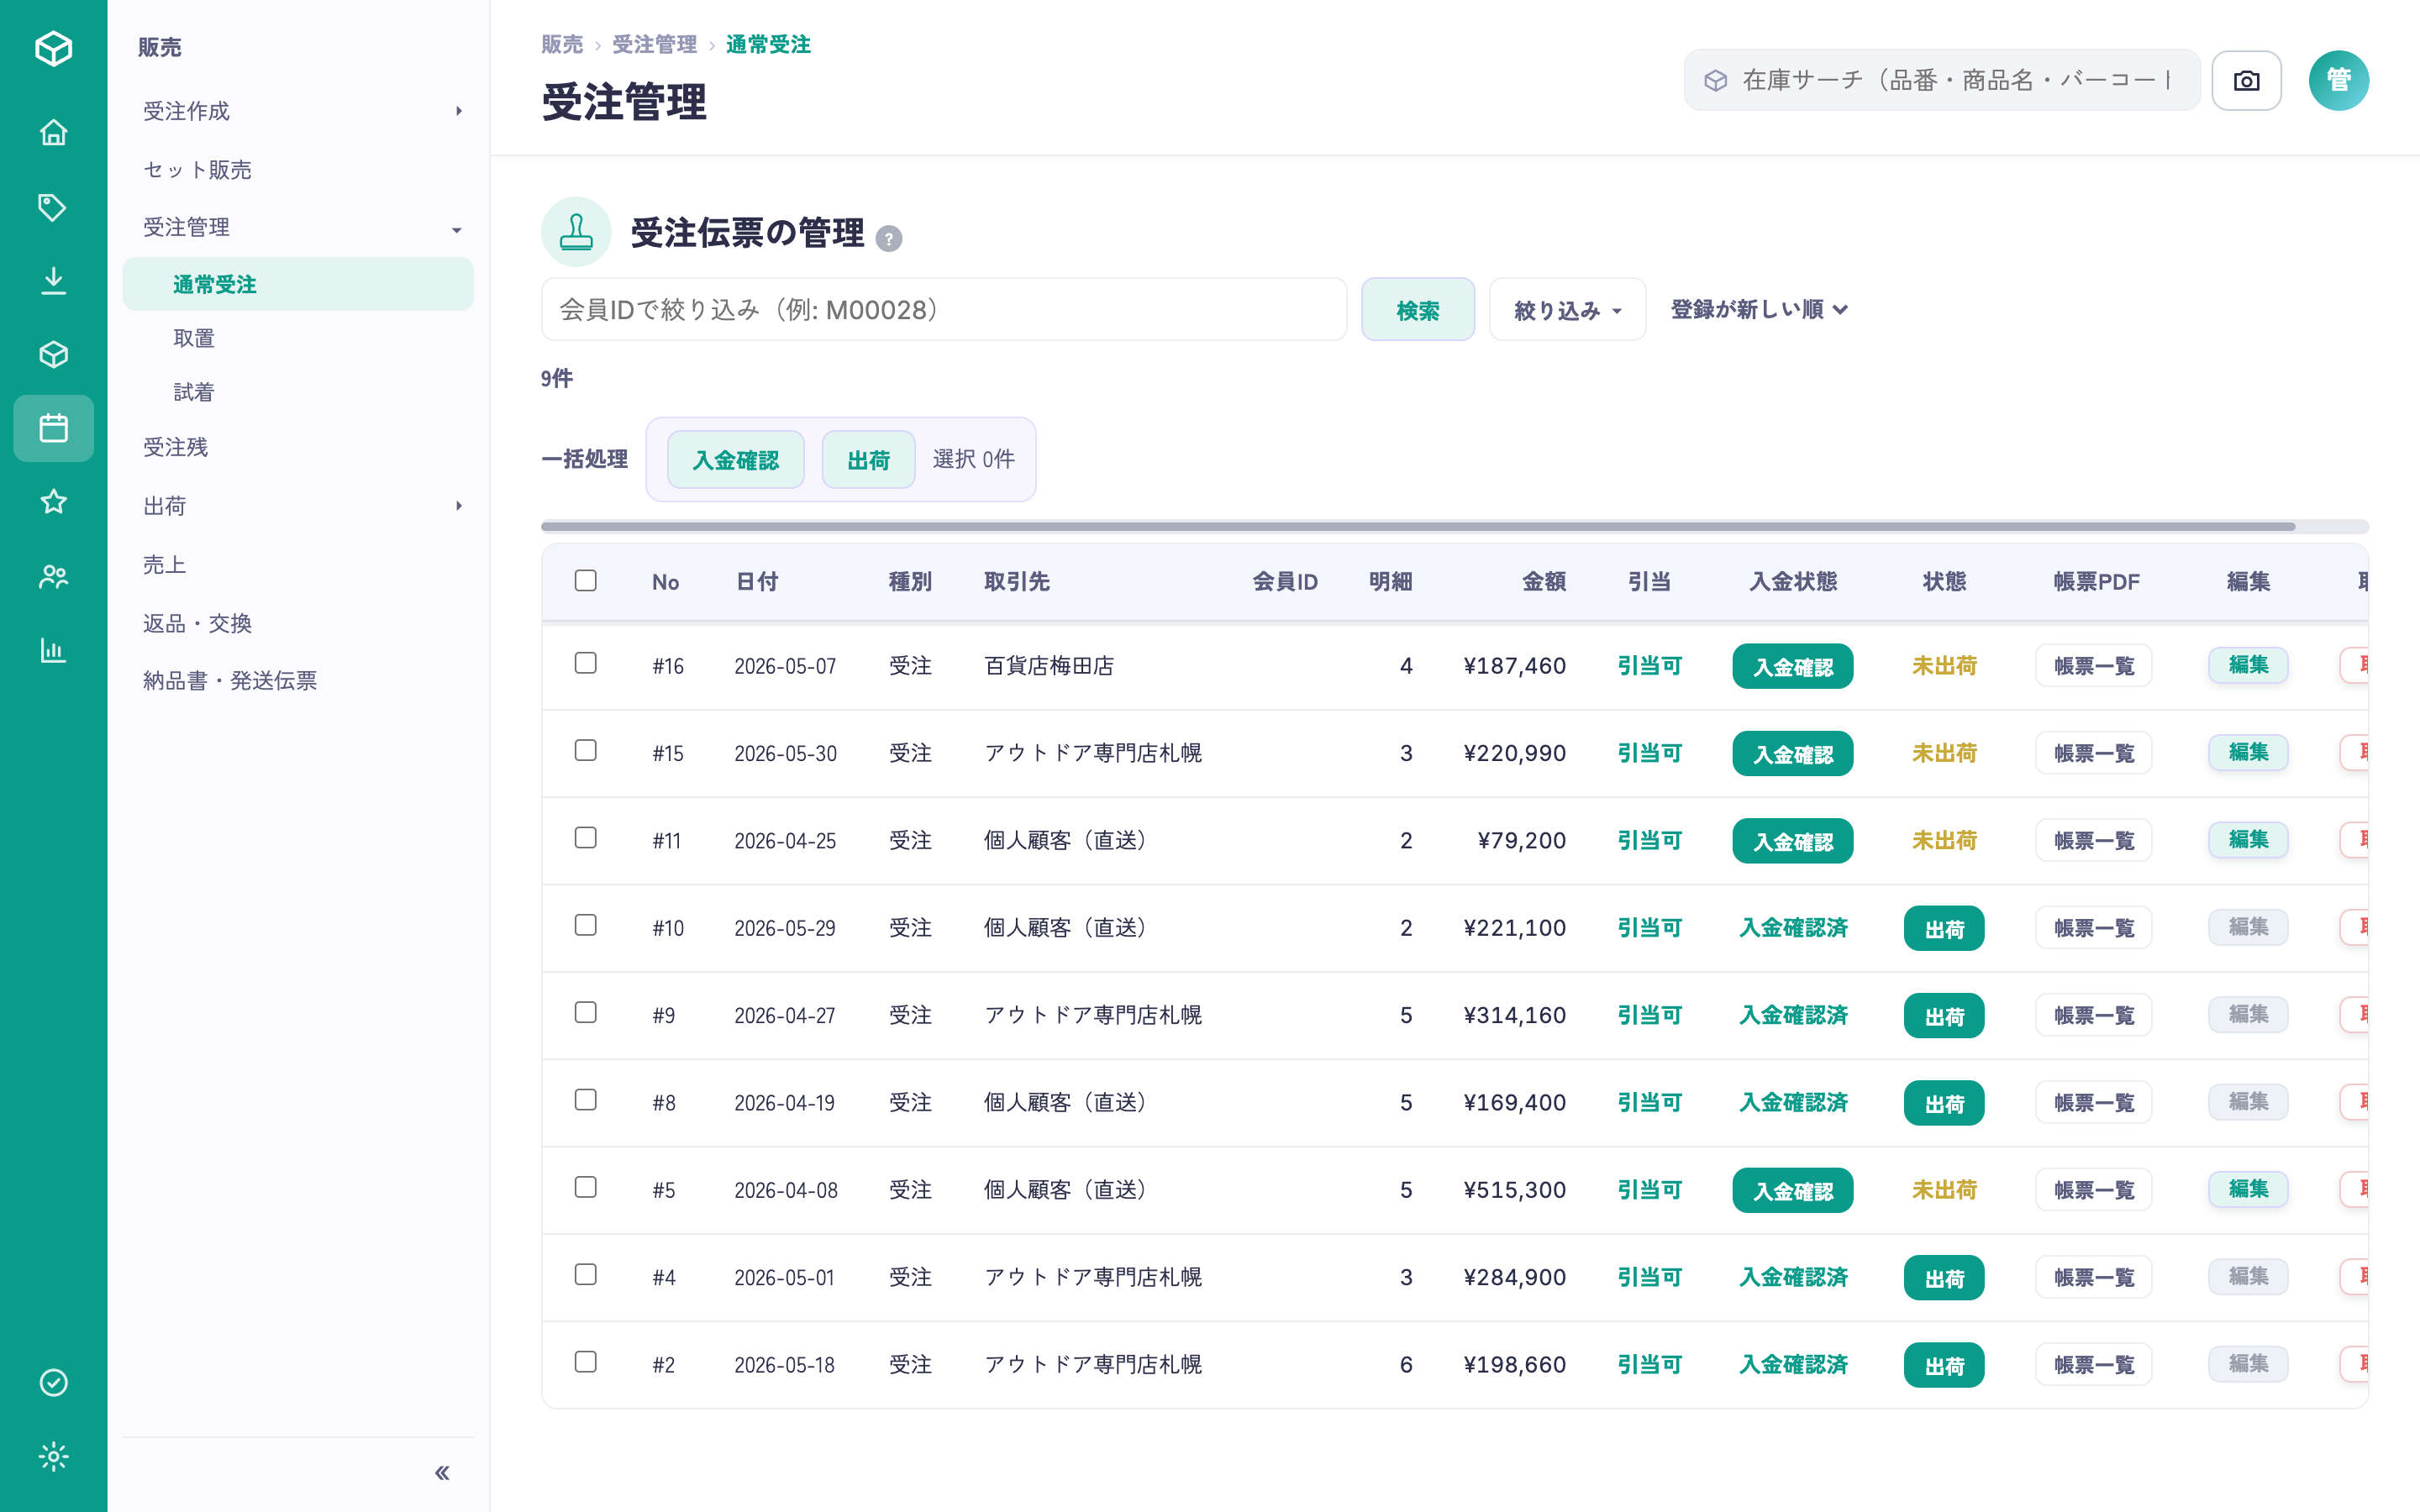Collapse the side menu with double chevron
The height and width of the screenshot is (1512, 2420).
(442, 1473)
